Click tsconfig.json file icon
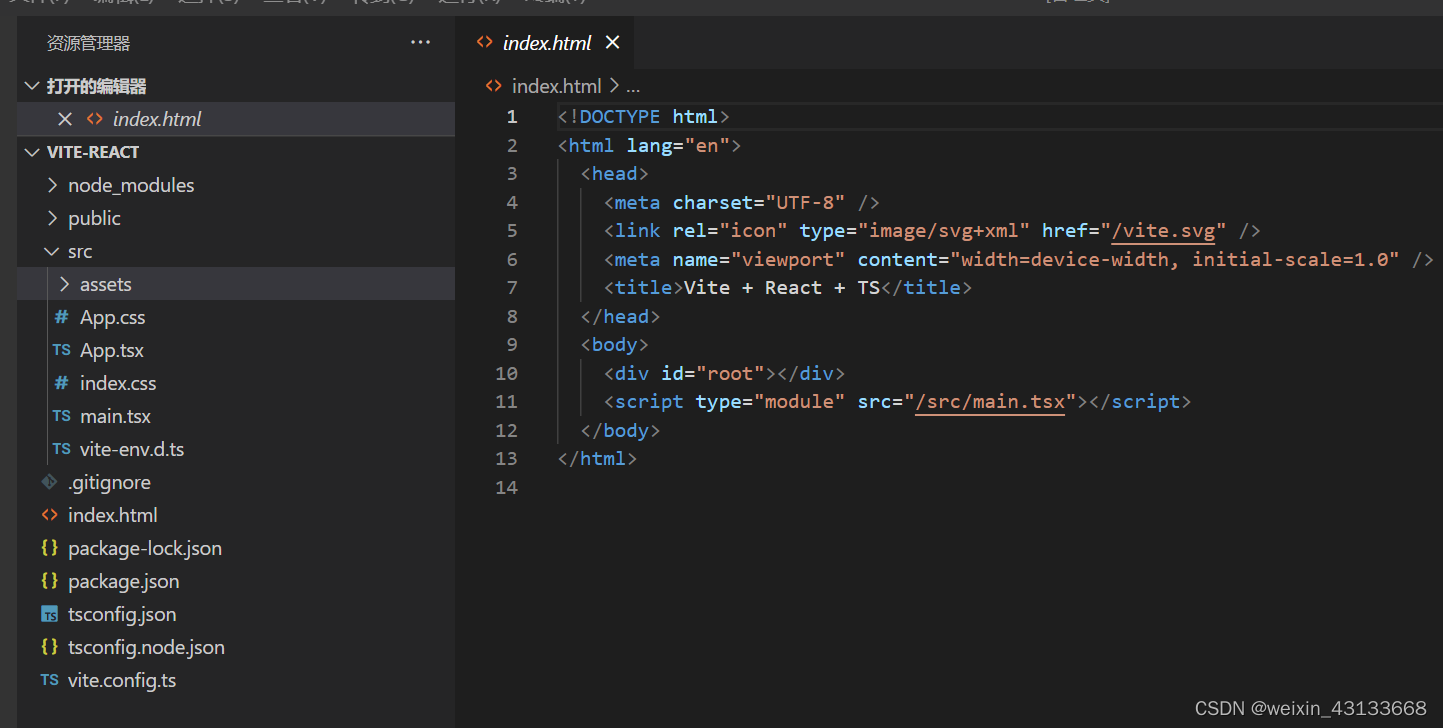The width and height of the screenshot is (1443, 728). (50, 614)
